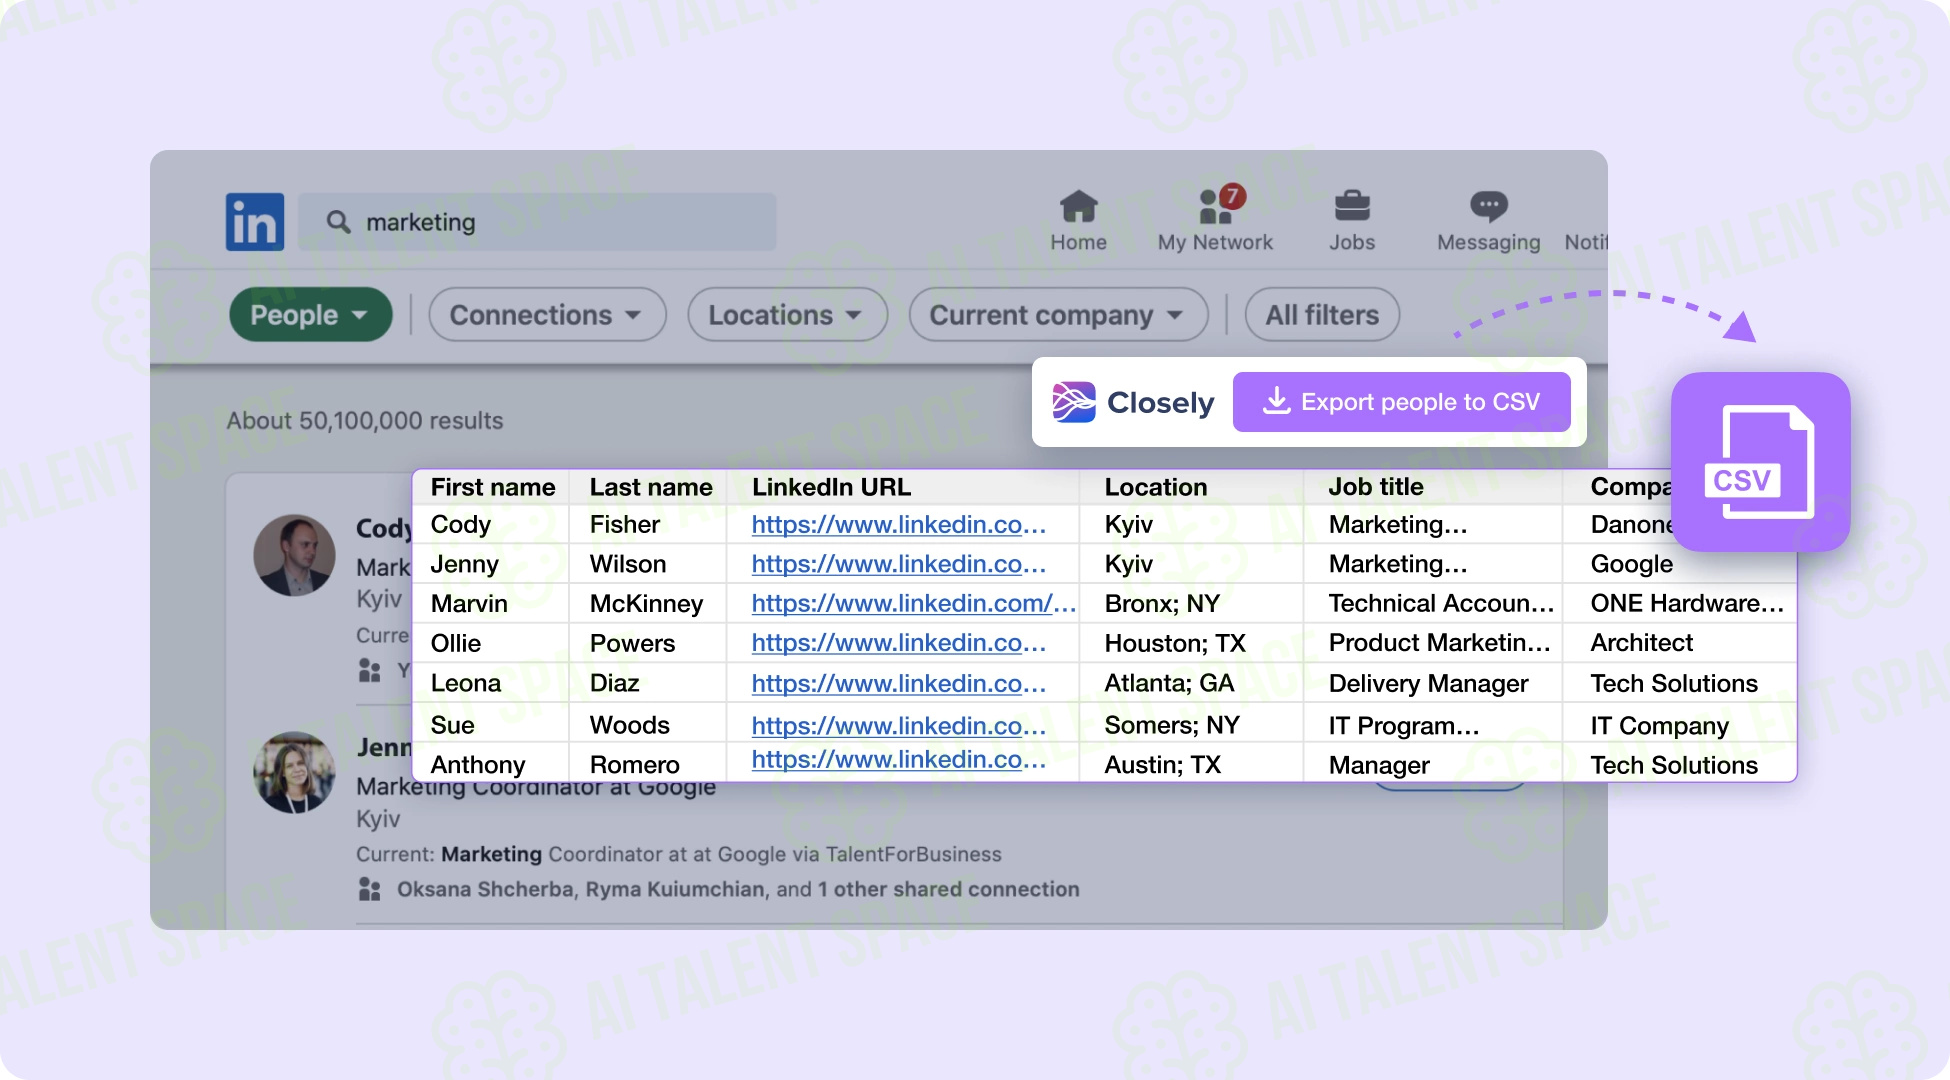
Task: Open Sue Woods' LinkedIn URL
Action: pyautogui.click(x=898, y=726)
